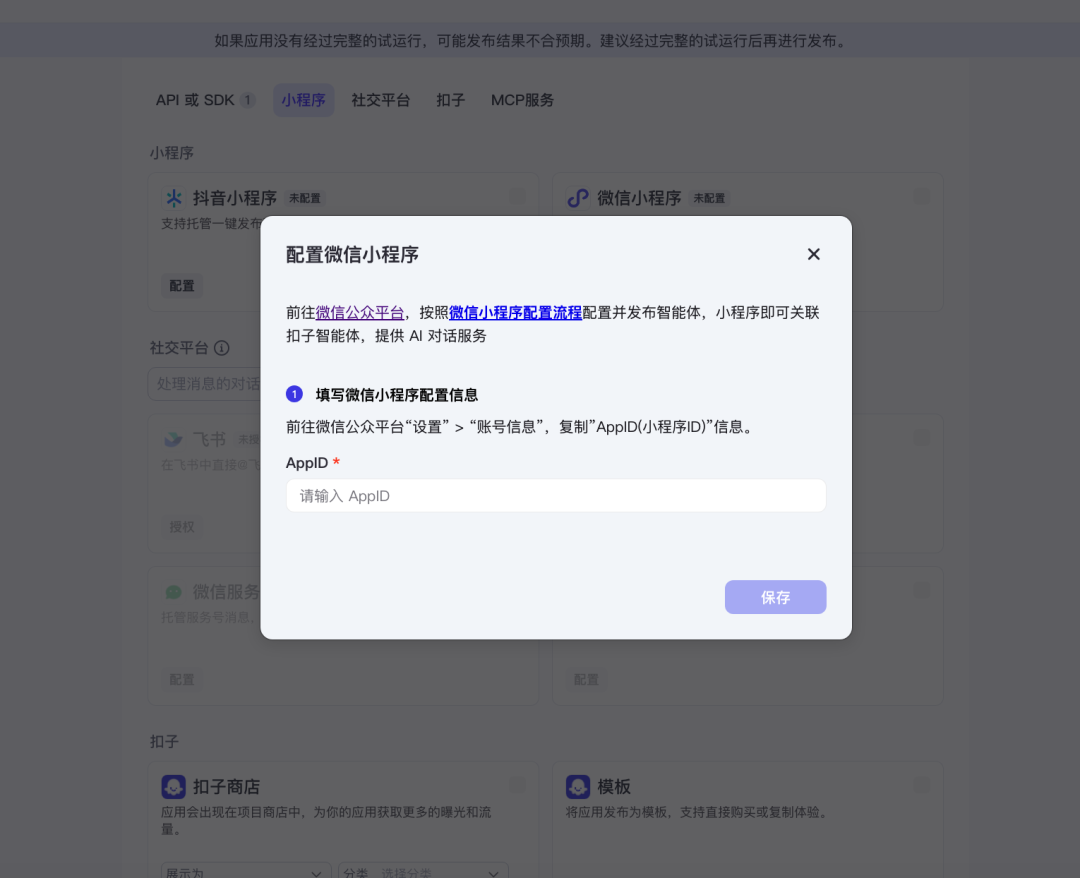Viewport: 1080px width, 878px height.
Task: Click the 模板 logo icon
Action: tap(578, 786)
